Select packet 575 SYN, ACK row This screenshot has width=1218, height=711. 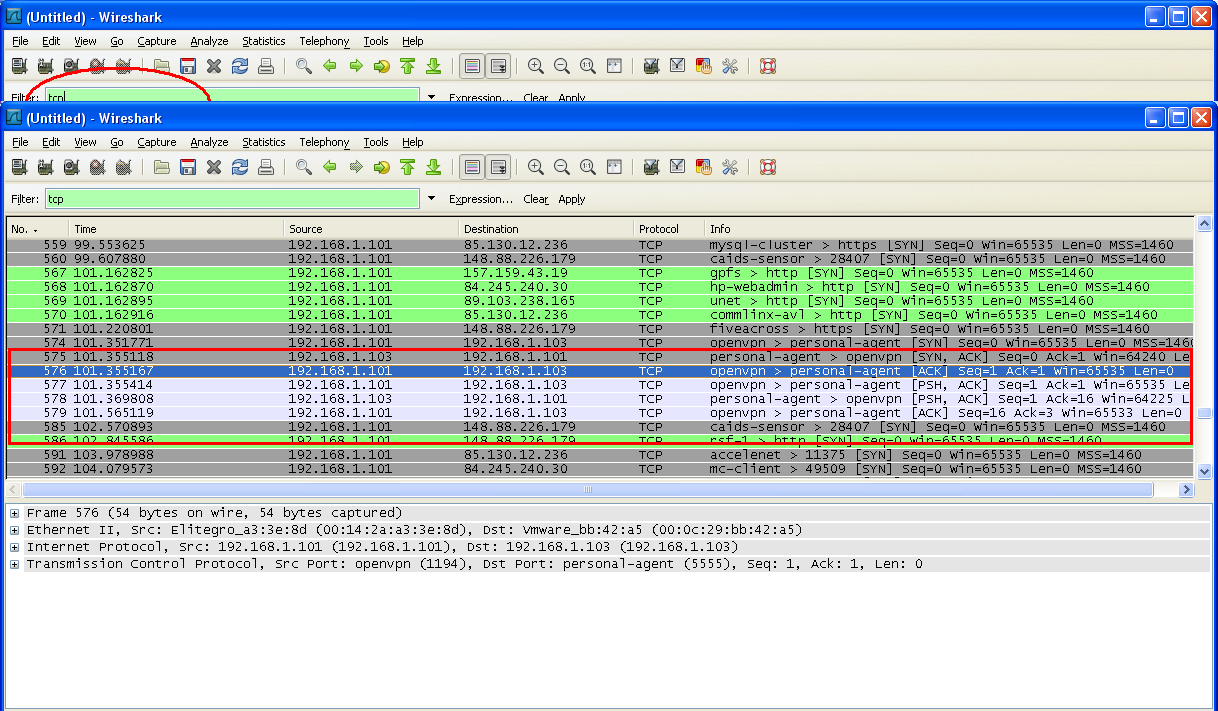click(x=600, y=357)
